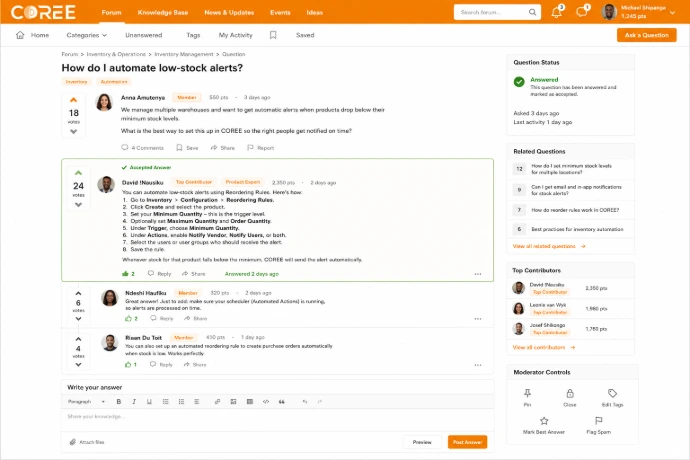Upvote Anna Amutenya's question
The height and width of the screenshot is (460, 690).
[73, 100]
